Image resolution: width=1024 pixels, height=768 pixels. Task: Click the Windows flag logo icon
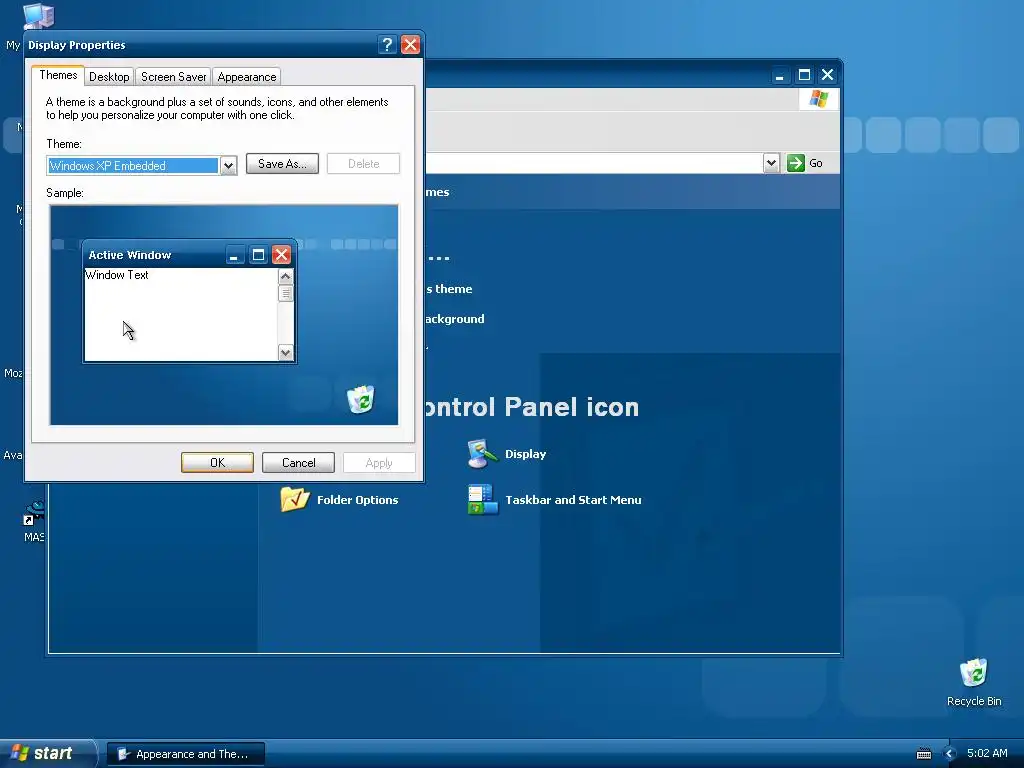pyautogui.click(x=818, y=99)
